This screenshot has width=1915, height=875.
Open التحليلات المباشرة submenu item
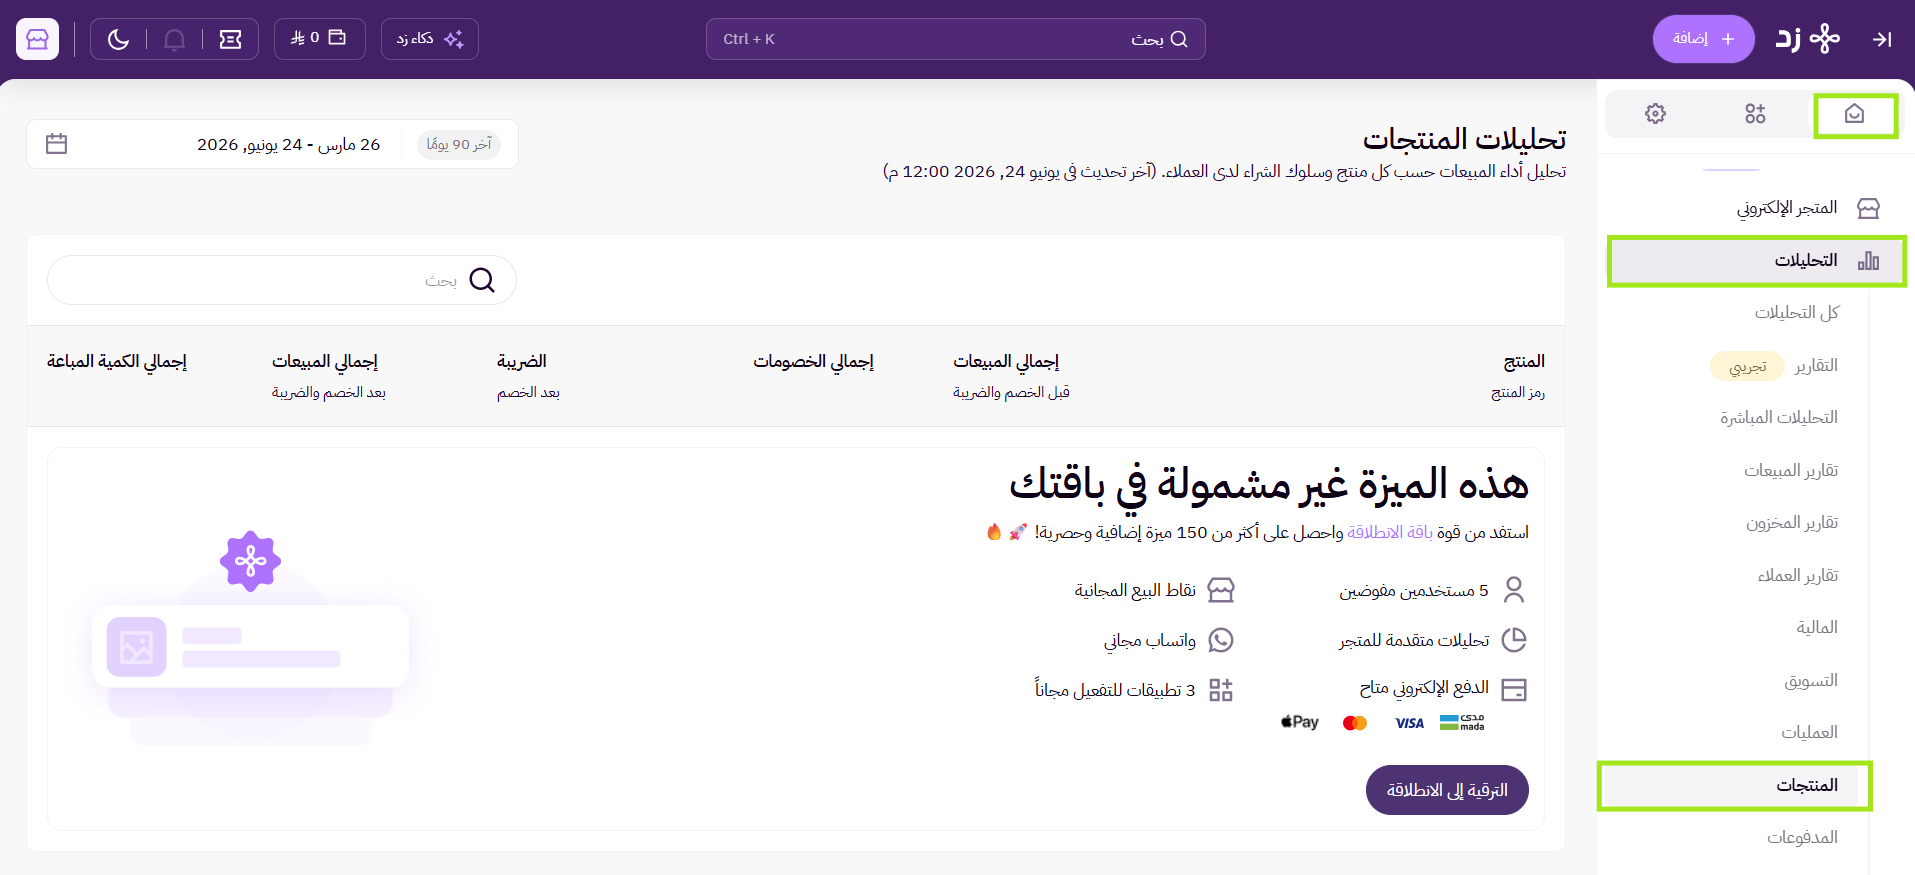coord(1779,418)
